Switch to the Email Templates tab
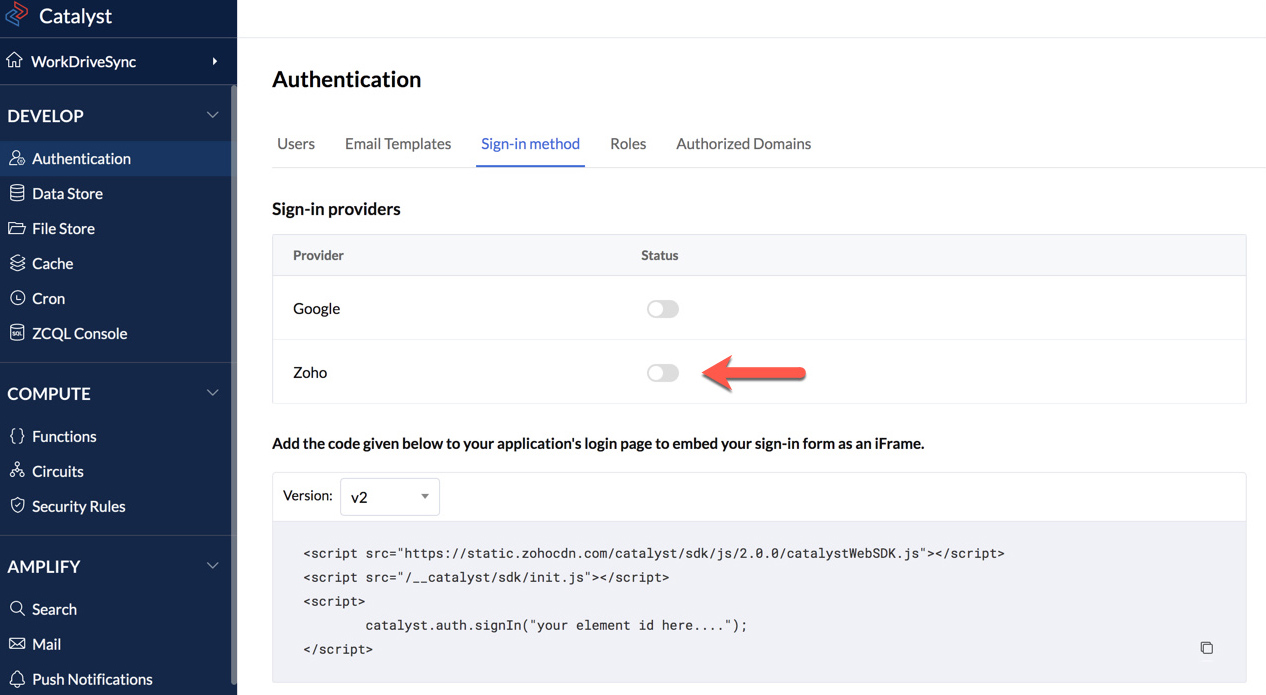The image size is (1266, 695). click(x=397, y=143)
